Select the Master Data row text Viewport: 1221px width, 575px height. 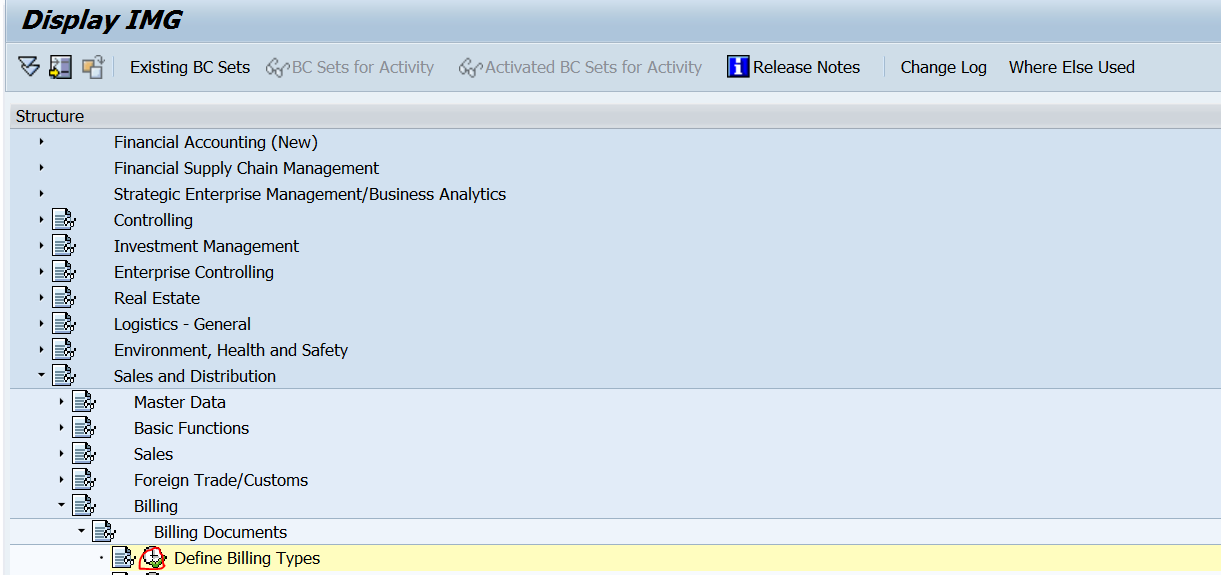[x=180, y=402]
